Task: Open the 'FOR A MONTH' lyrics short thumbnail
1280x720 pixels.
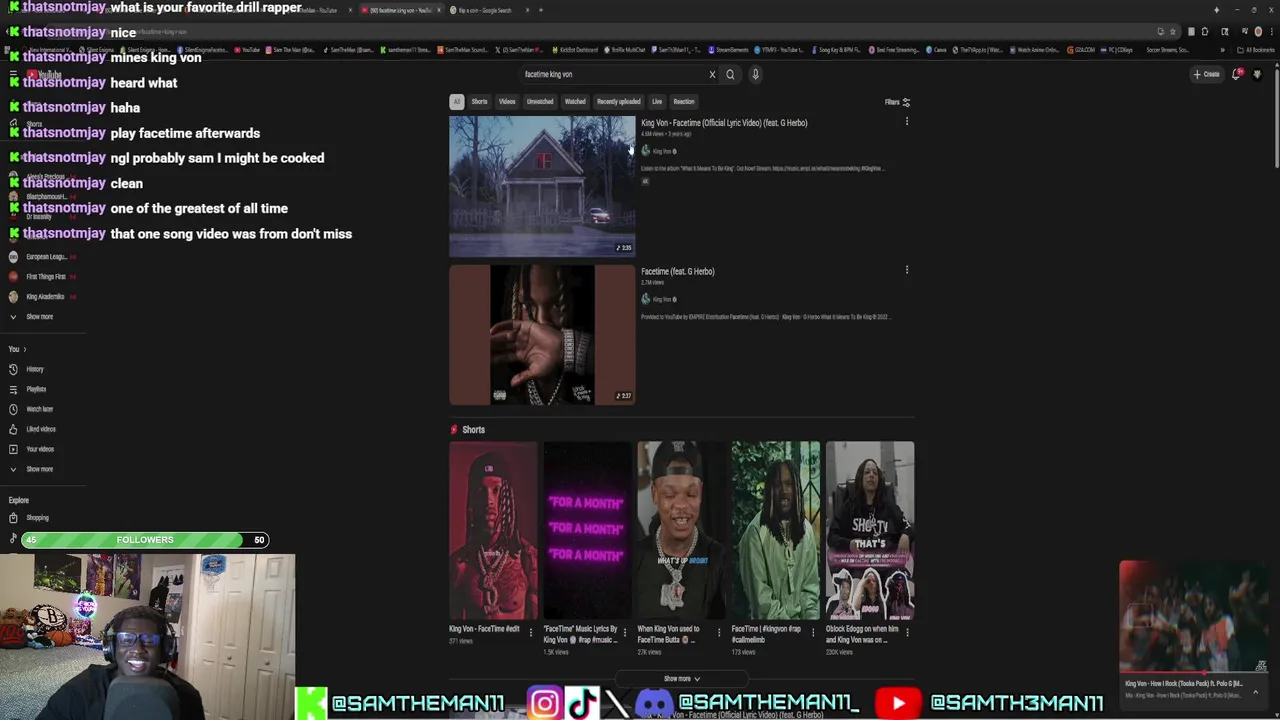Action: 587,531
